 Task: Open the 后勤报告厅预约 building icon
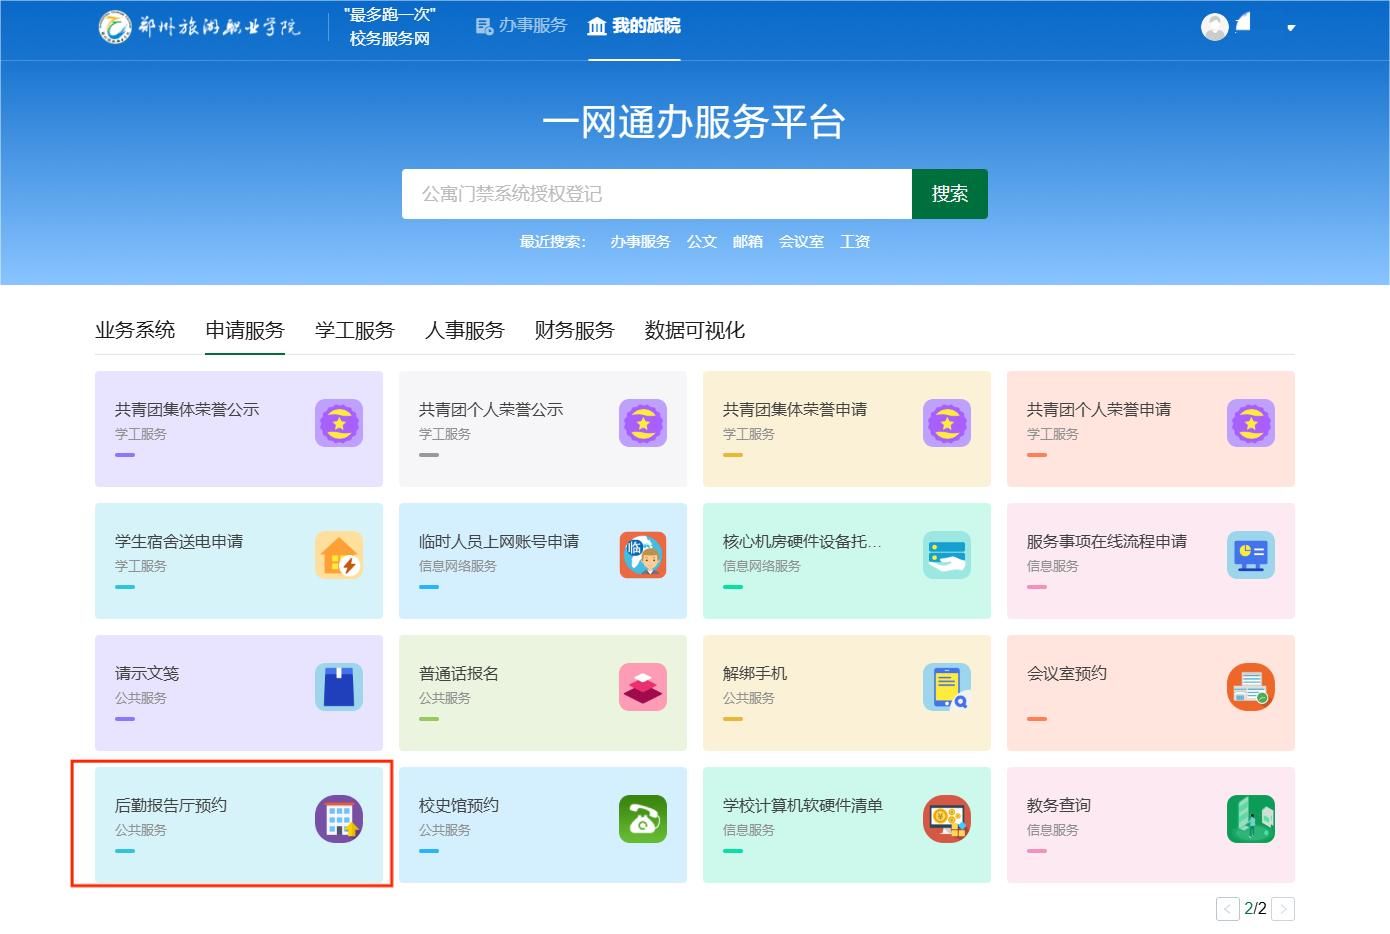coord(339,819)
